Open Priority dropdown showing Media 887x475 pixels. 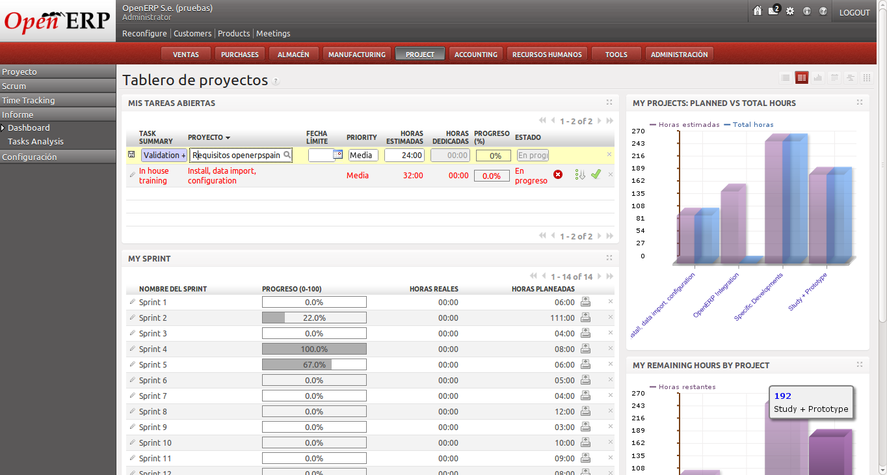click(363, 155)
